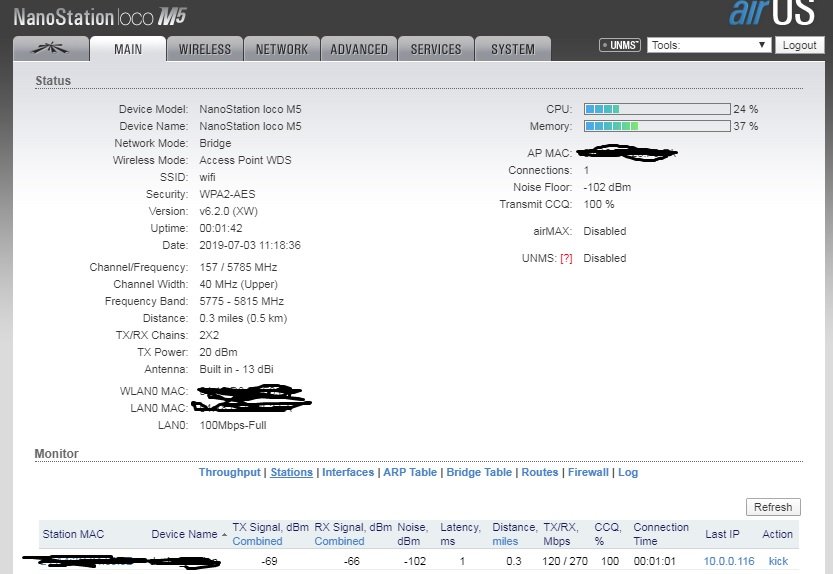Open the UNMS [?] help link
The image size is (833, 574).
pos(566,258)
